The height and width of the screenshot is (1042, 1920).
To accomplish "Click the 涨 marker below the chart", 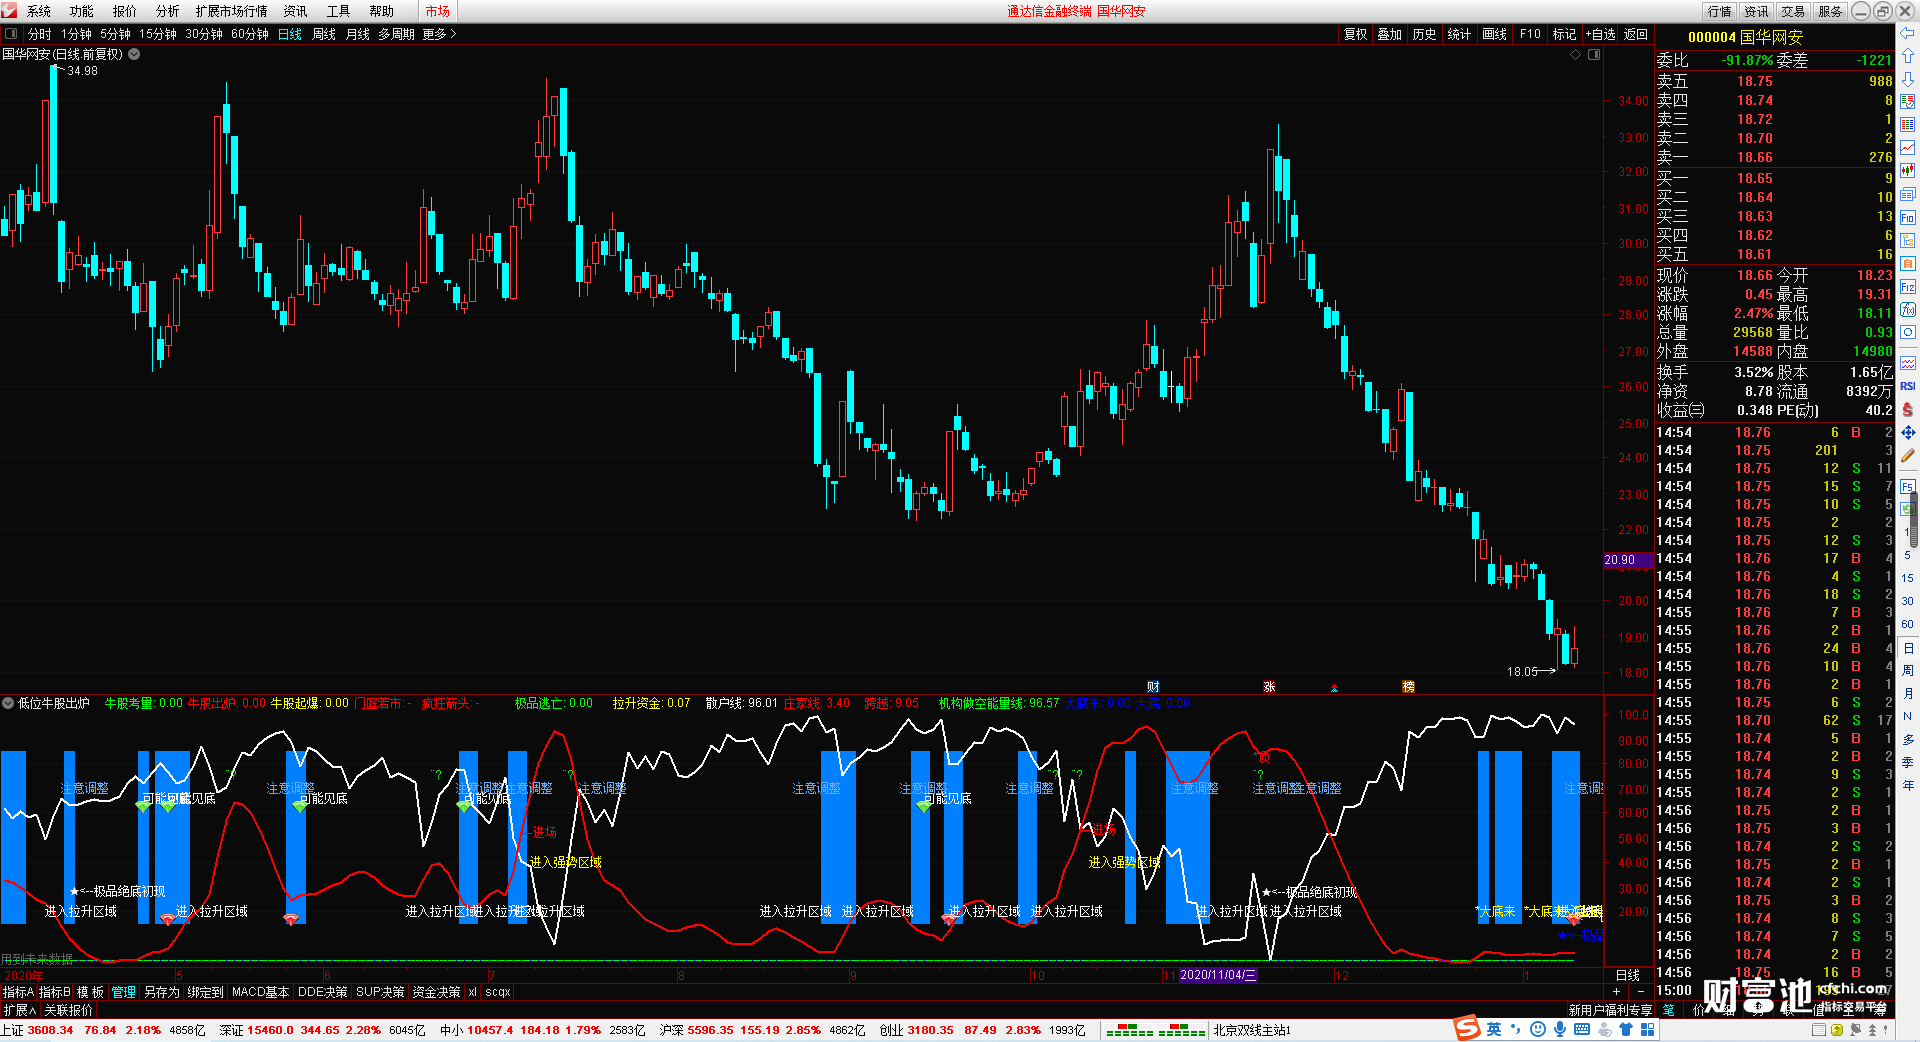I will point(1269,687).
